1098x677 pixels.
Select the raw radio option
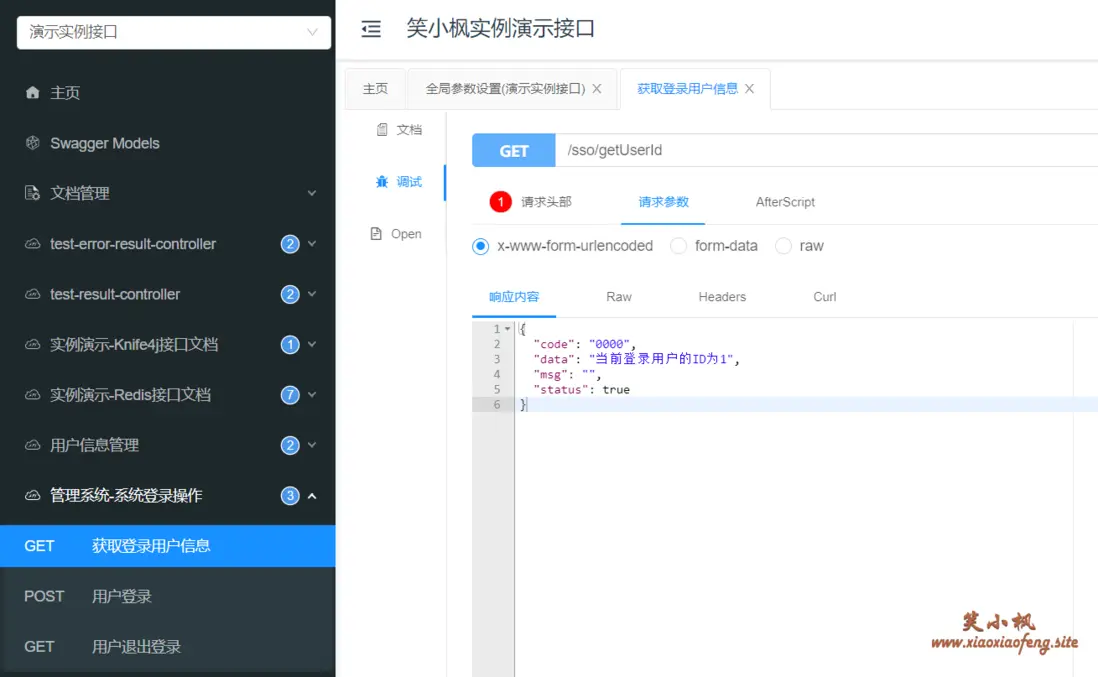(784, 246)
